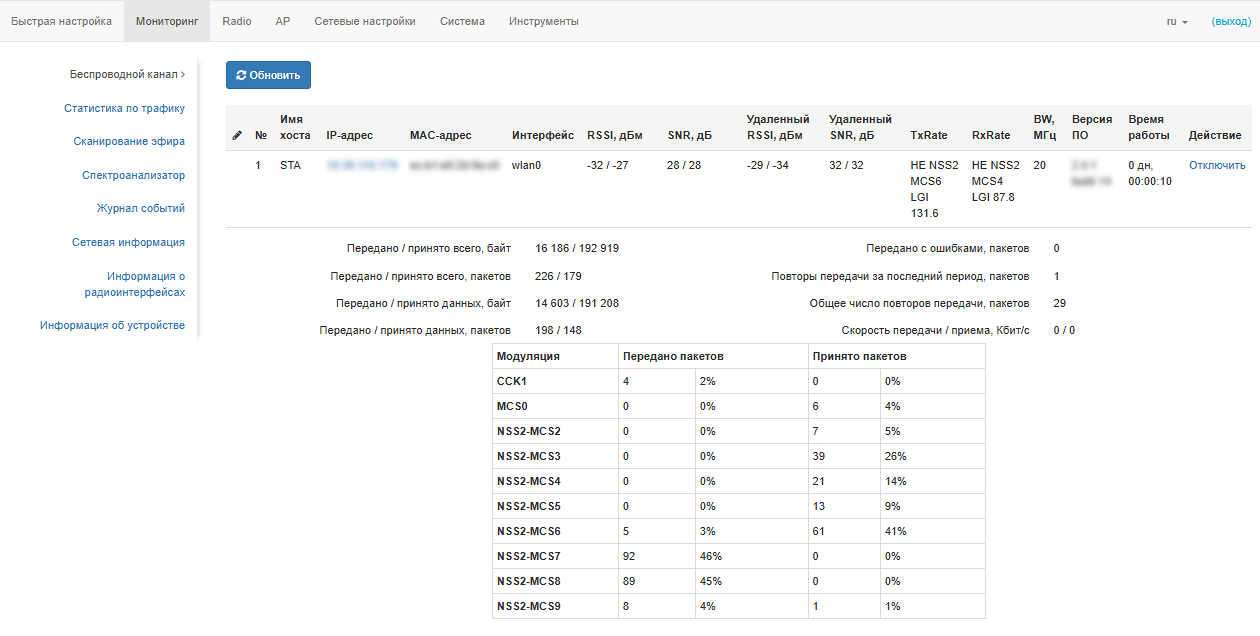Viewport: 1260px width, 636px height.
Task: Click the Обновить refresh button
Action: [268, 75]
